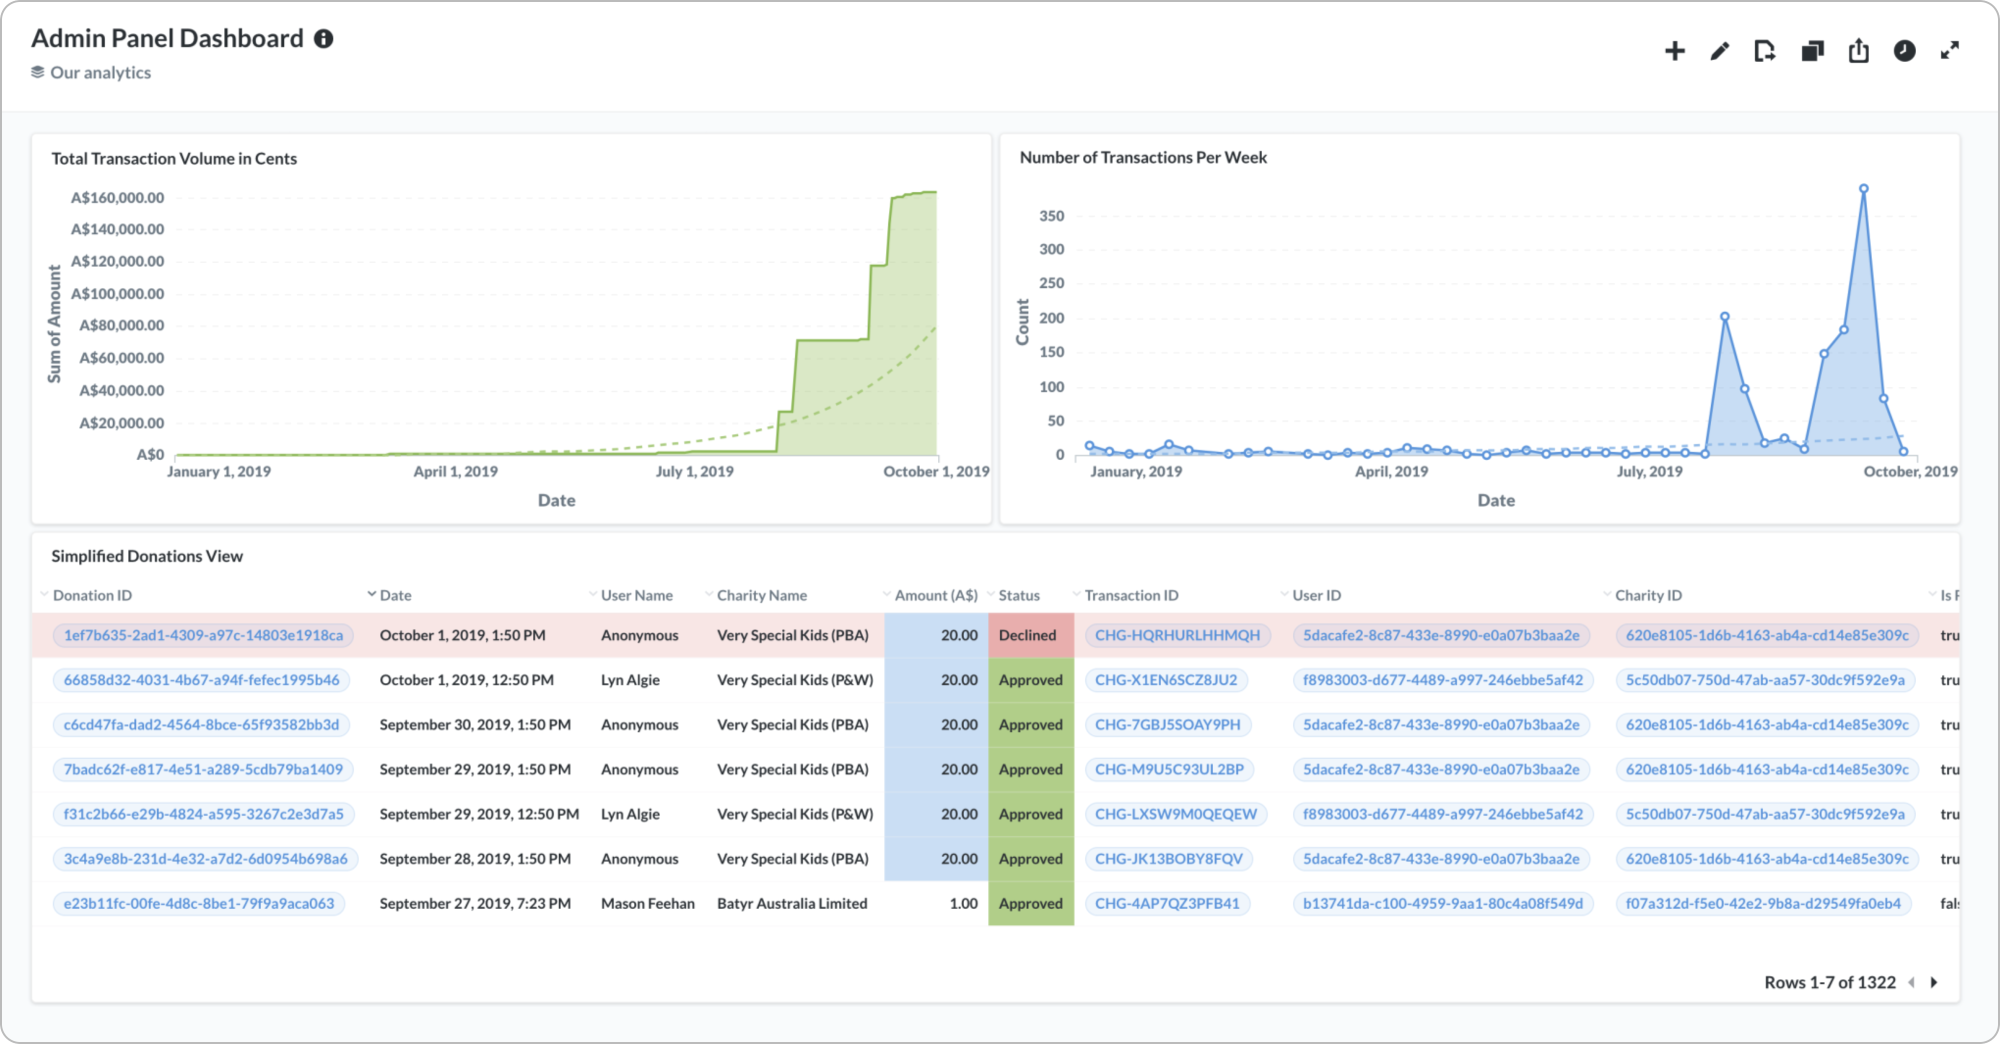Click the clock auto-refresh icon
This screenshot has height=1044, width=2000.
1904,51
